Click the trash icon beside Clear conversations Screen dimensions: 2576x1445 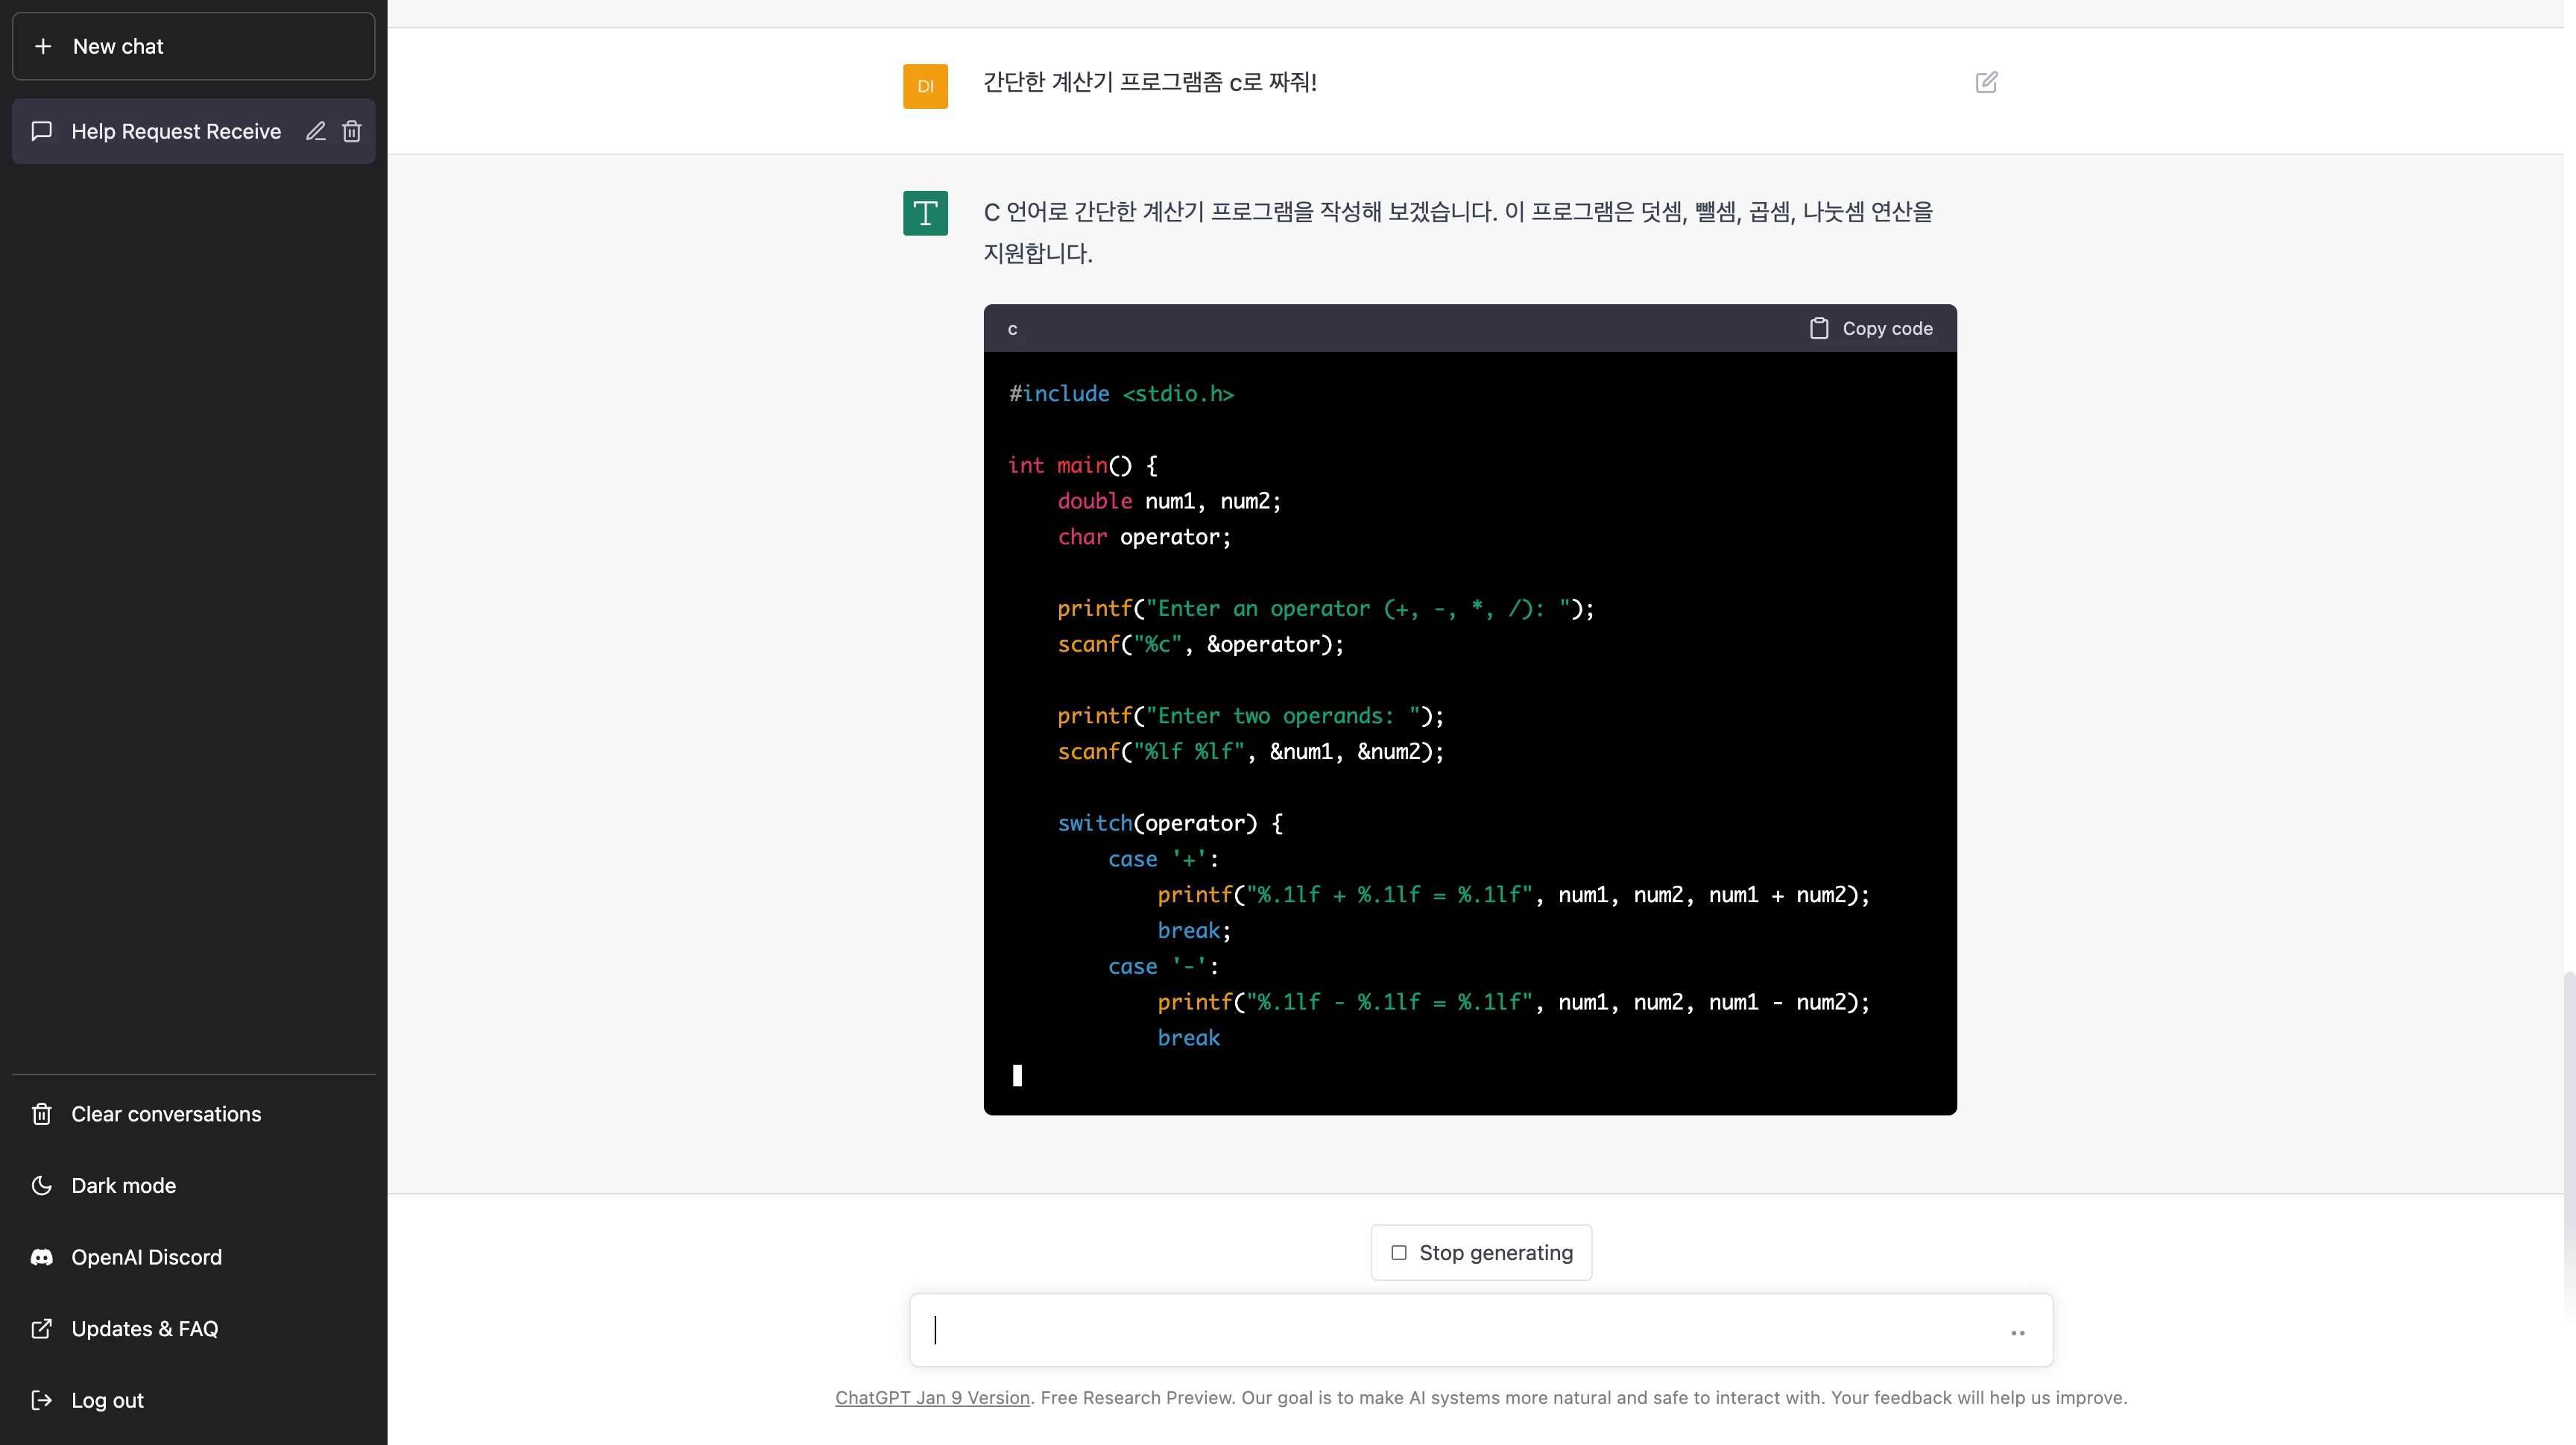click(42, 1114)
